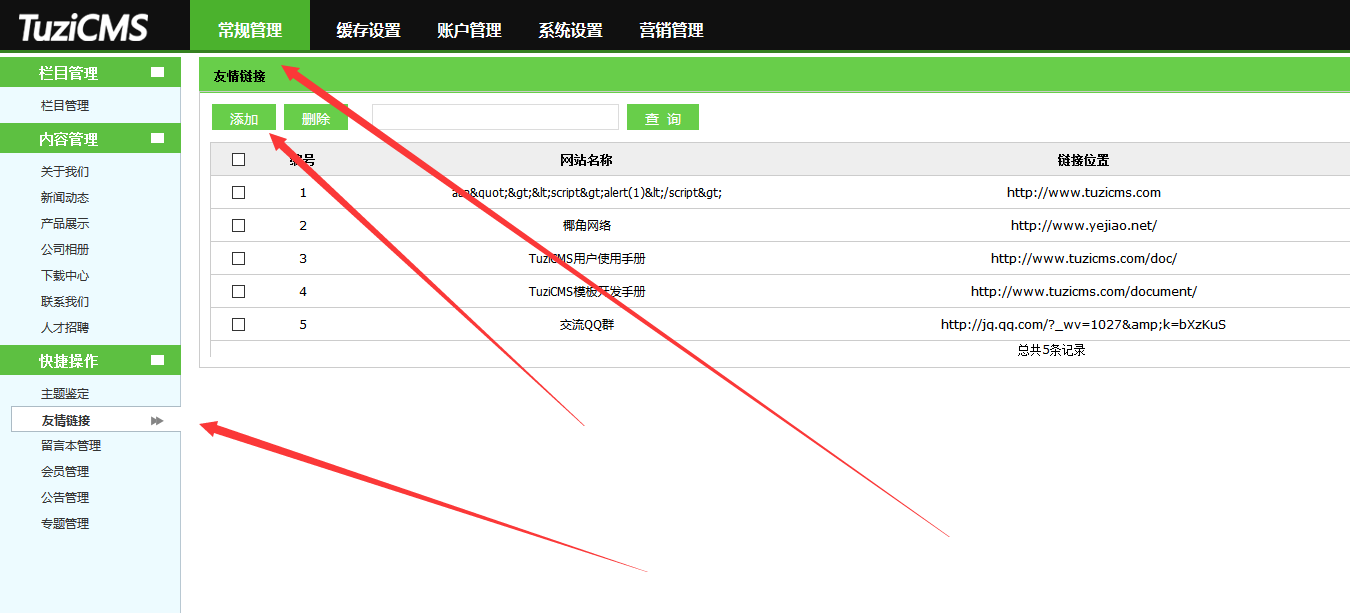Open the 系统设置 tab
The image size is (1350, 613).
point(570,30)
